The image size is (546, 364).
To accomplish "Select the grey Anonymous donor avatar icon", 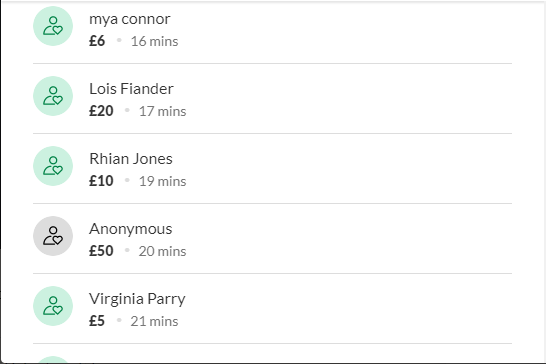I will tap(53, 236).
